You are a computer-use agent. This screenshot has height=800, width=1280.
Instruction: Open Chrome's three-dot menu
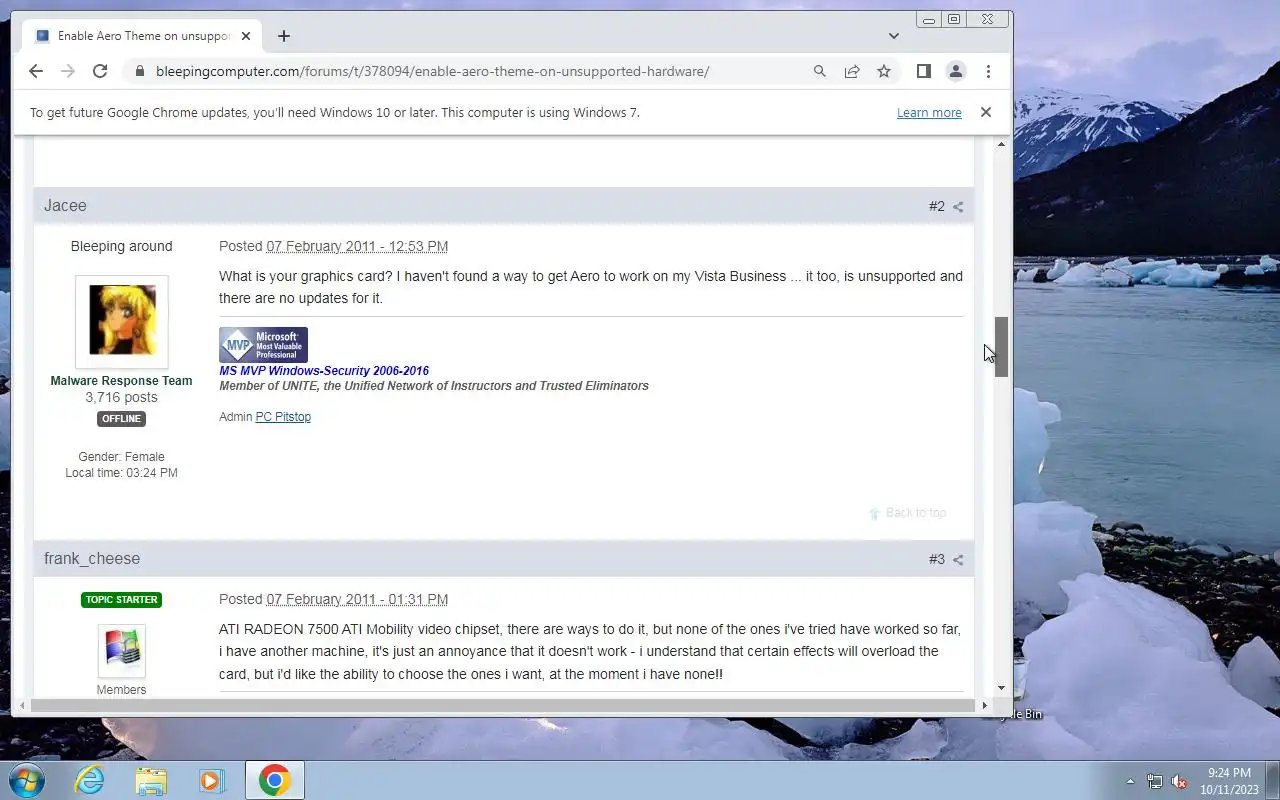pyautogui.click(x=988, y=71)
